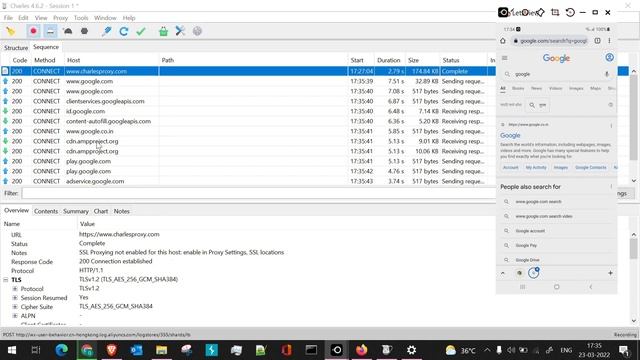Tap the phone browser tab switcher icon
This screenshot has height=360, width=640.
point(598,41)
